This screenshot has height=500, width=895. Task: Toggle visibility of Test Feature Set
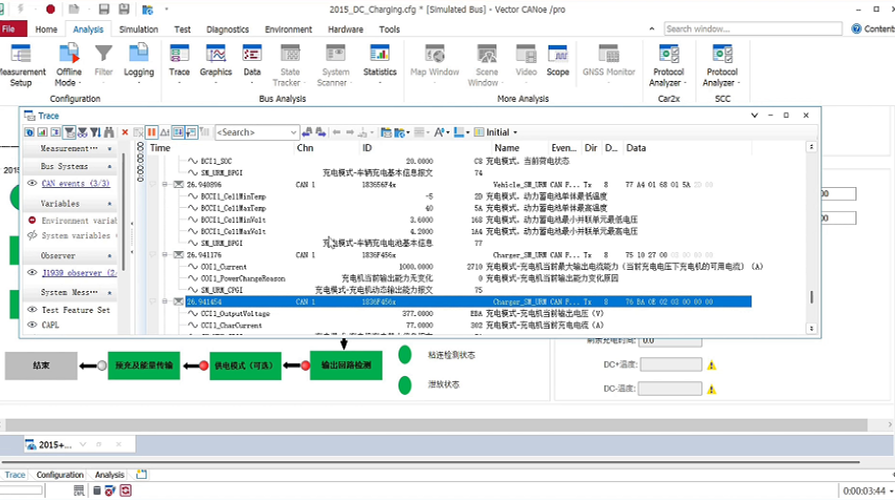coord(32,310)
